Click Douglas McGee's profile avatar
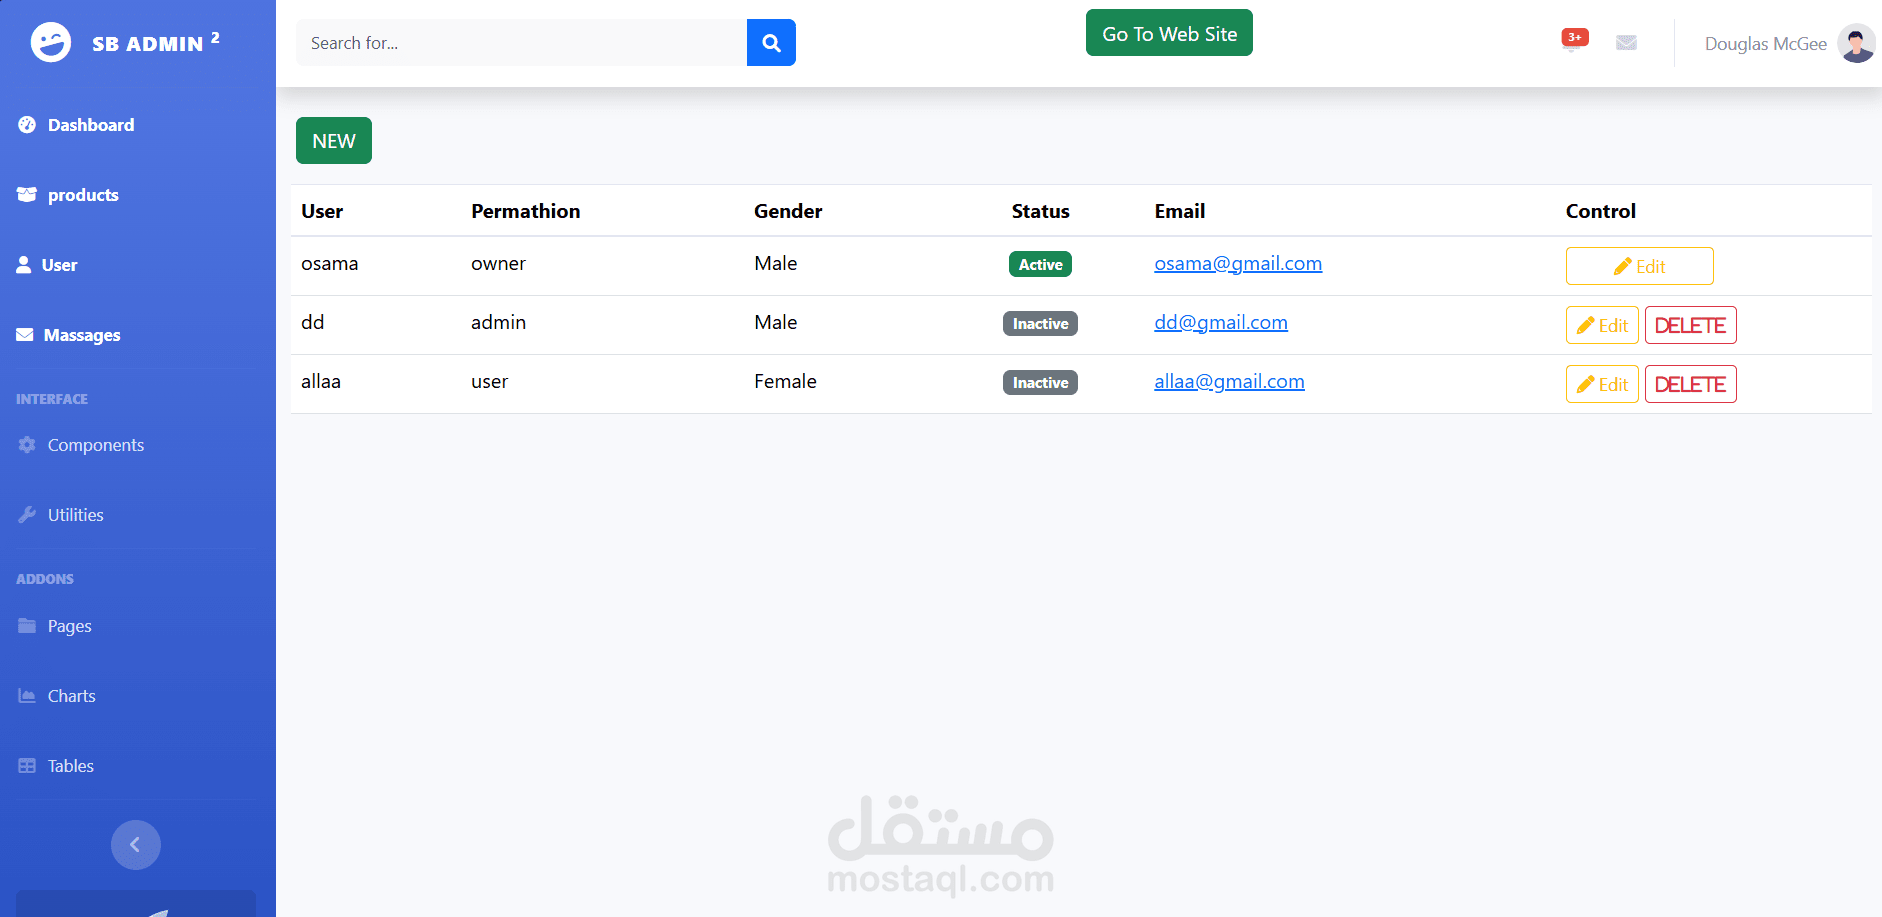This screenshot has height=917, width=1882. point(1856,43)
